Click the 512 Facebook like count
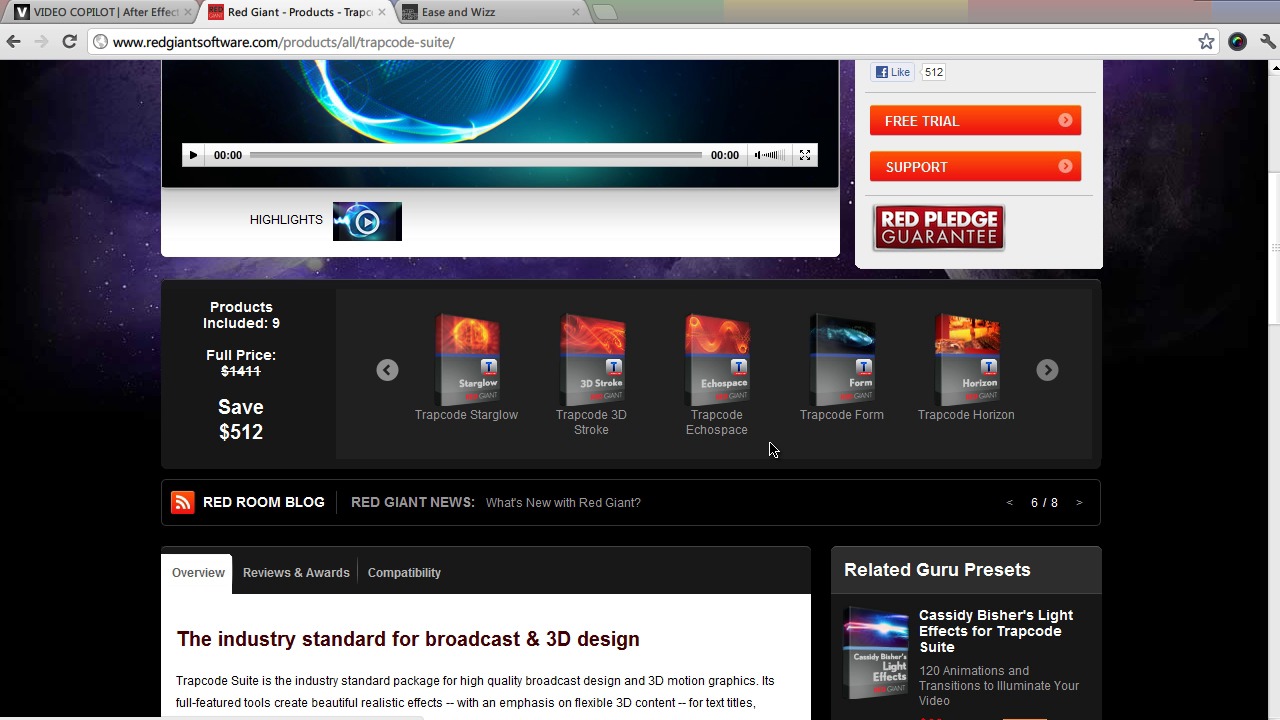This screenshot has height=720, width=1280. tap(933, 72)
